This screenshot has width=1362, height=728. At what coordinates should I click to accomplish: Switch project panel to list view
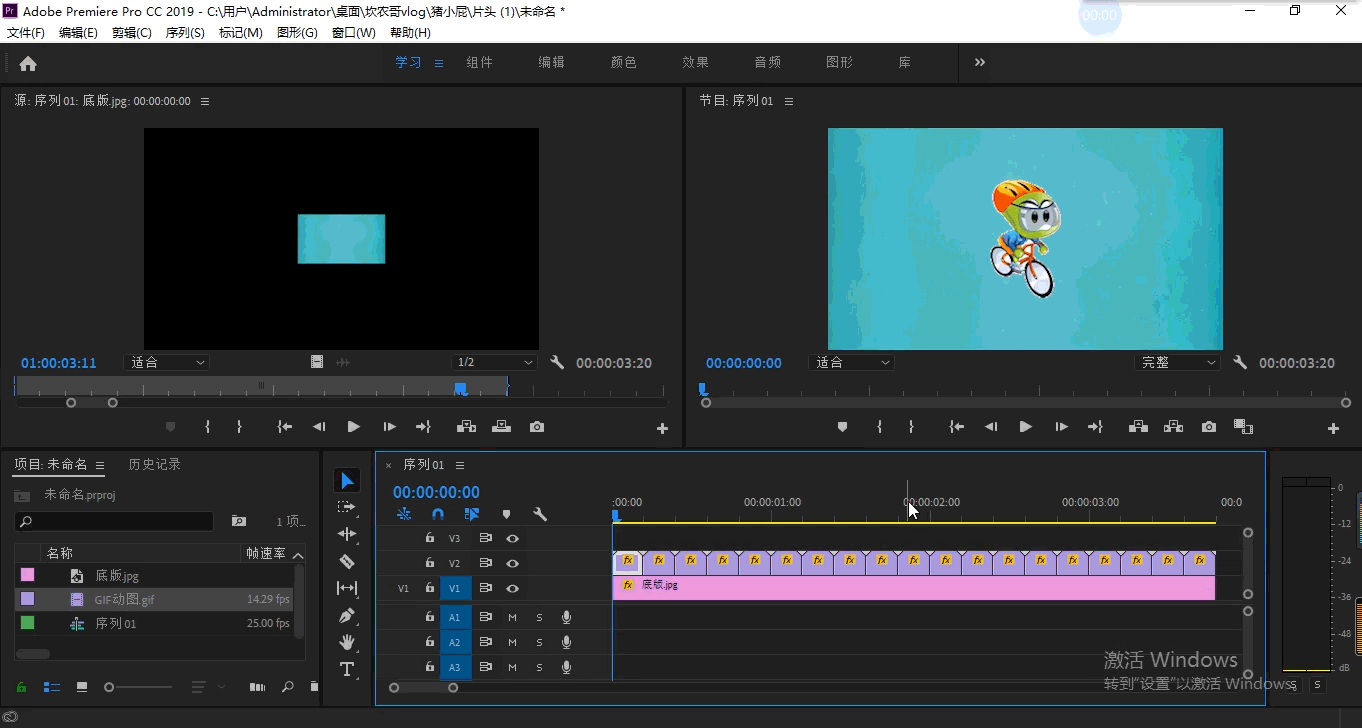tap(52, 687)
